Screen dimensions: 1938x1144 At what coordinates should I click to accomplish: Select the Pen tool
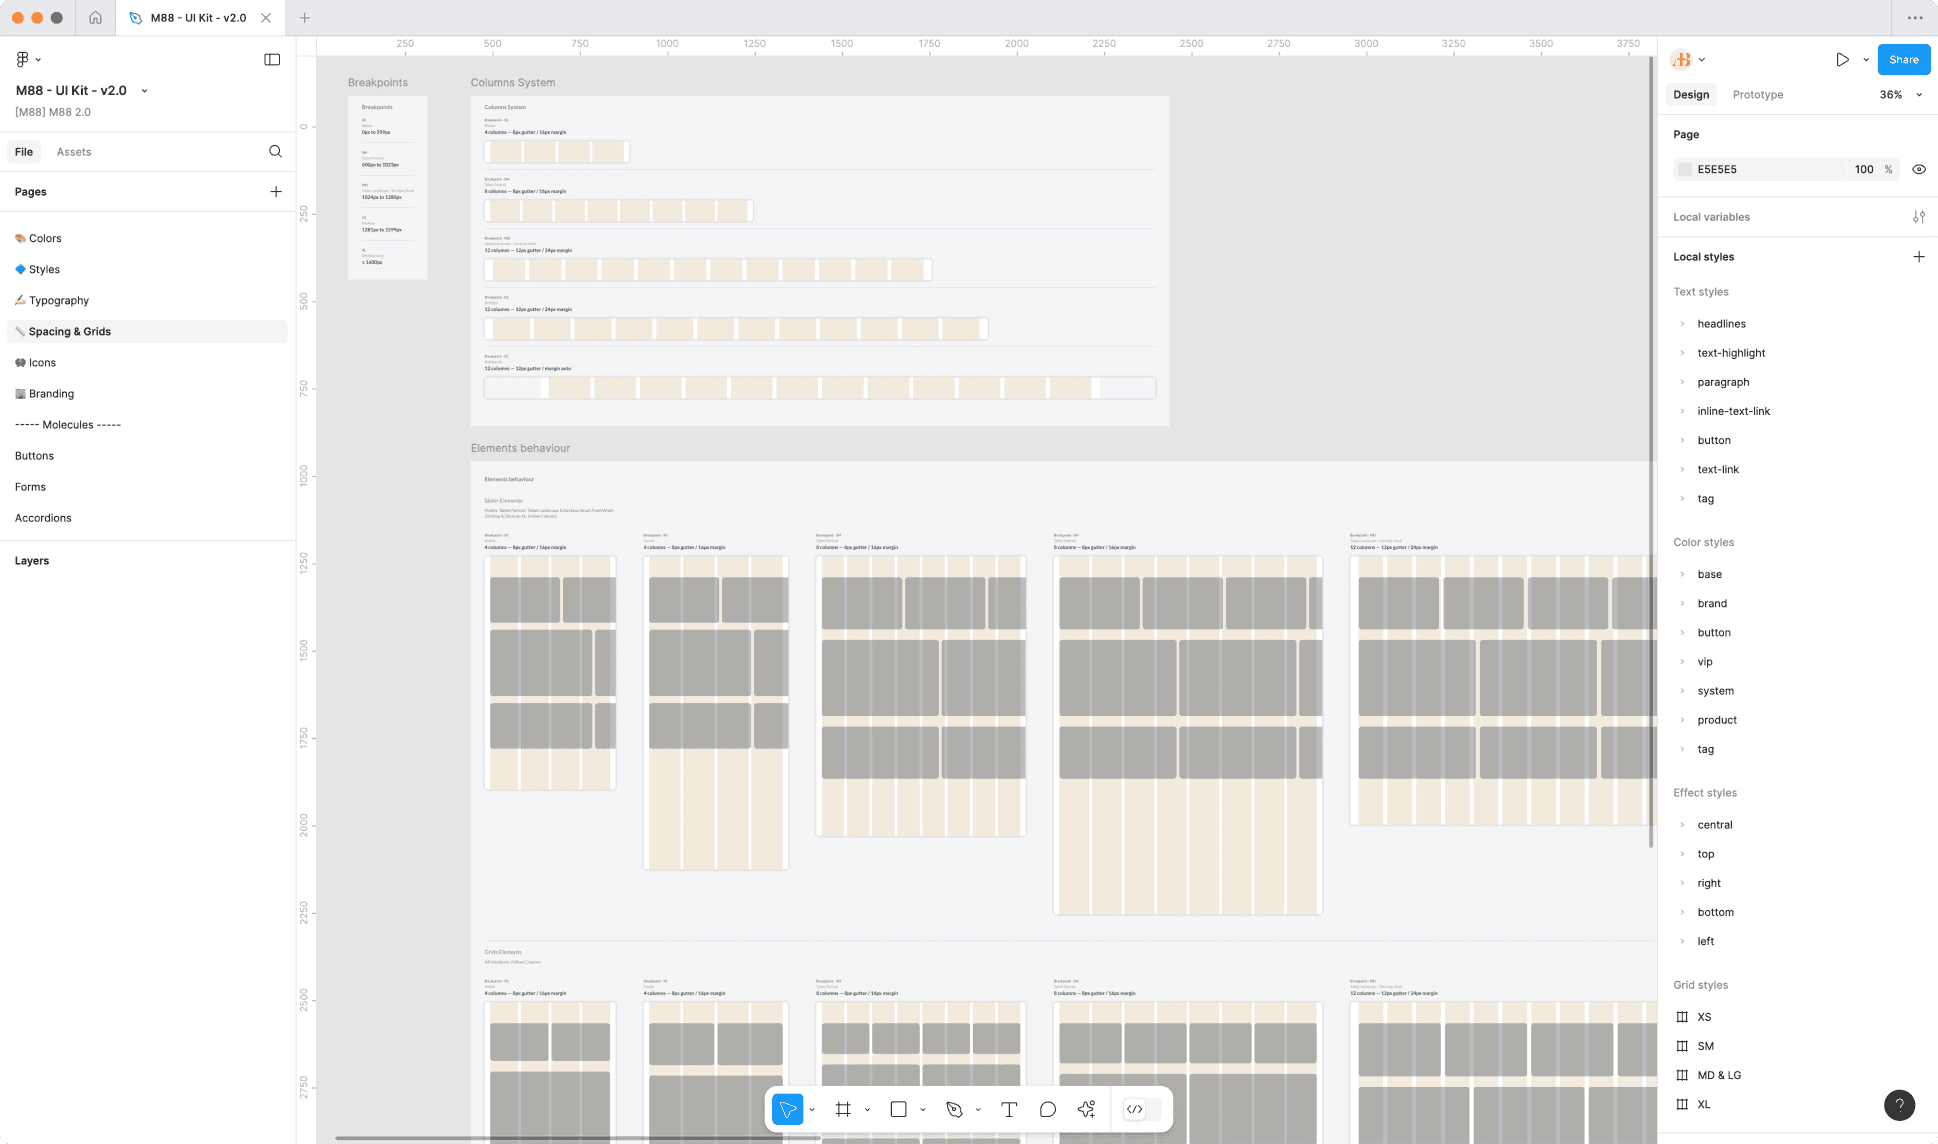point(954,1109)
